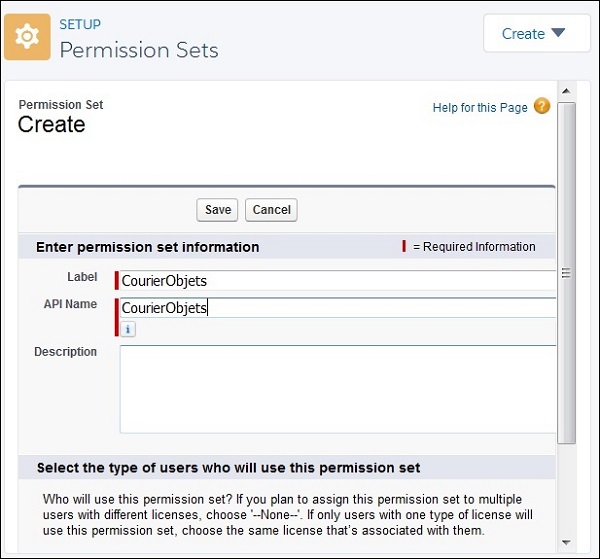600x559 pixels.
Task: Click the 'Permission Set Create' page title
Action: tap(52, 124)
